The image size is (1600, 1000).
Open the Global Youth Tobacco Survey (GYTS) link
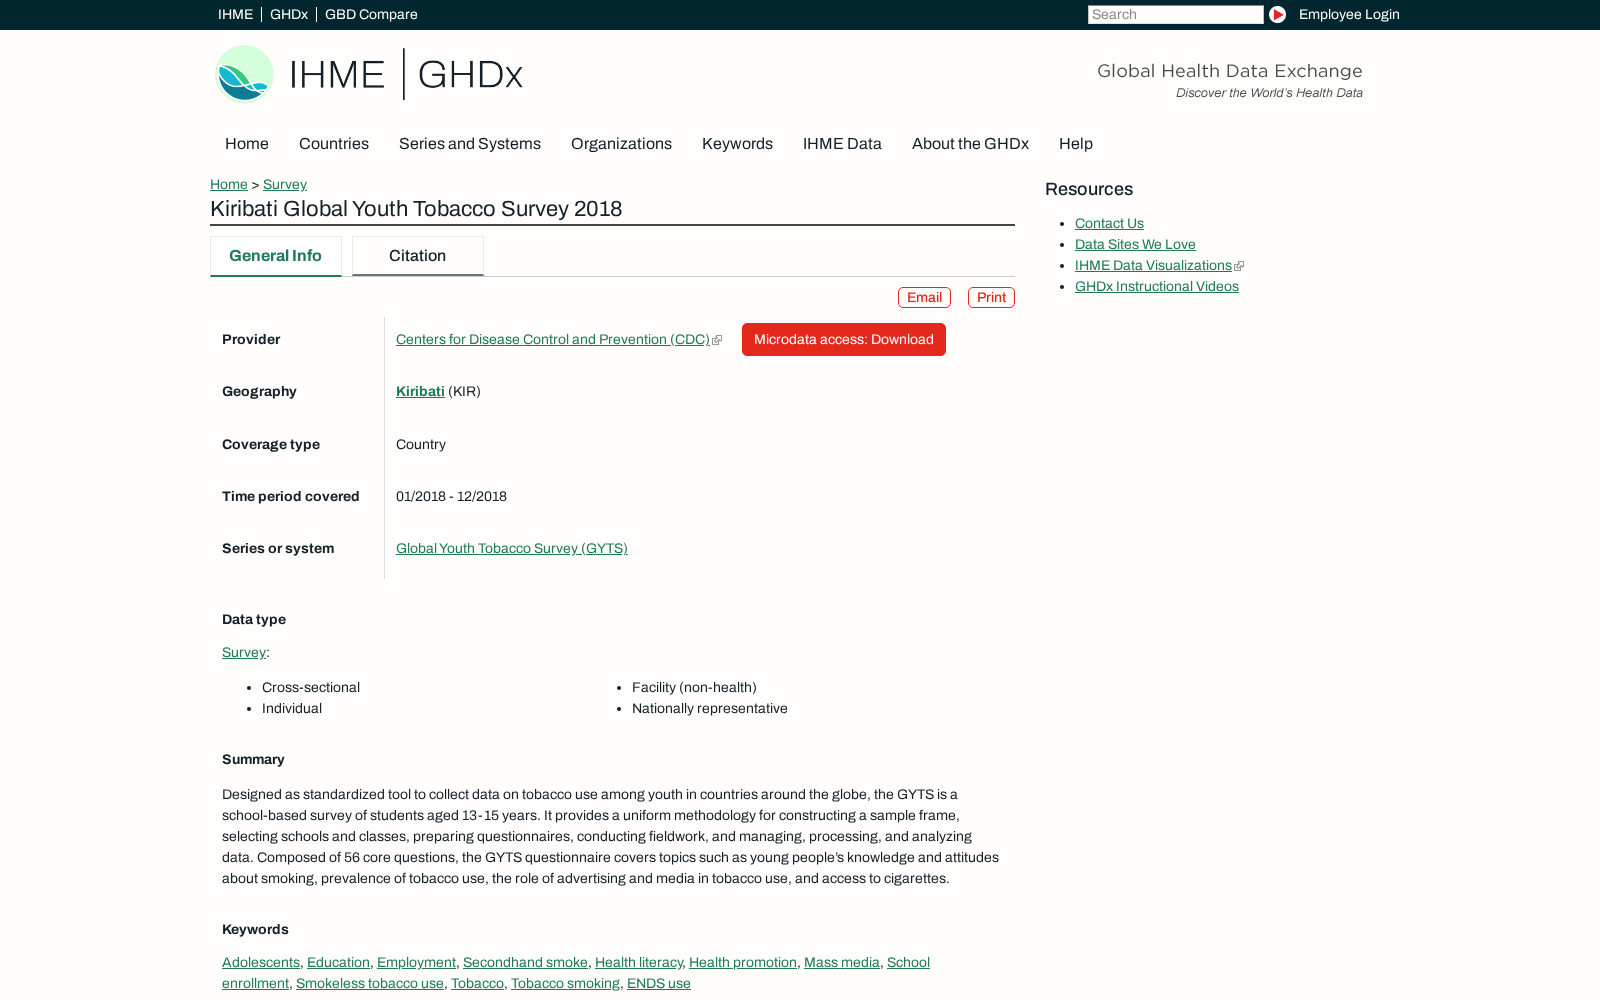[512, 549]
